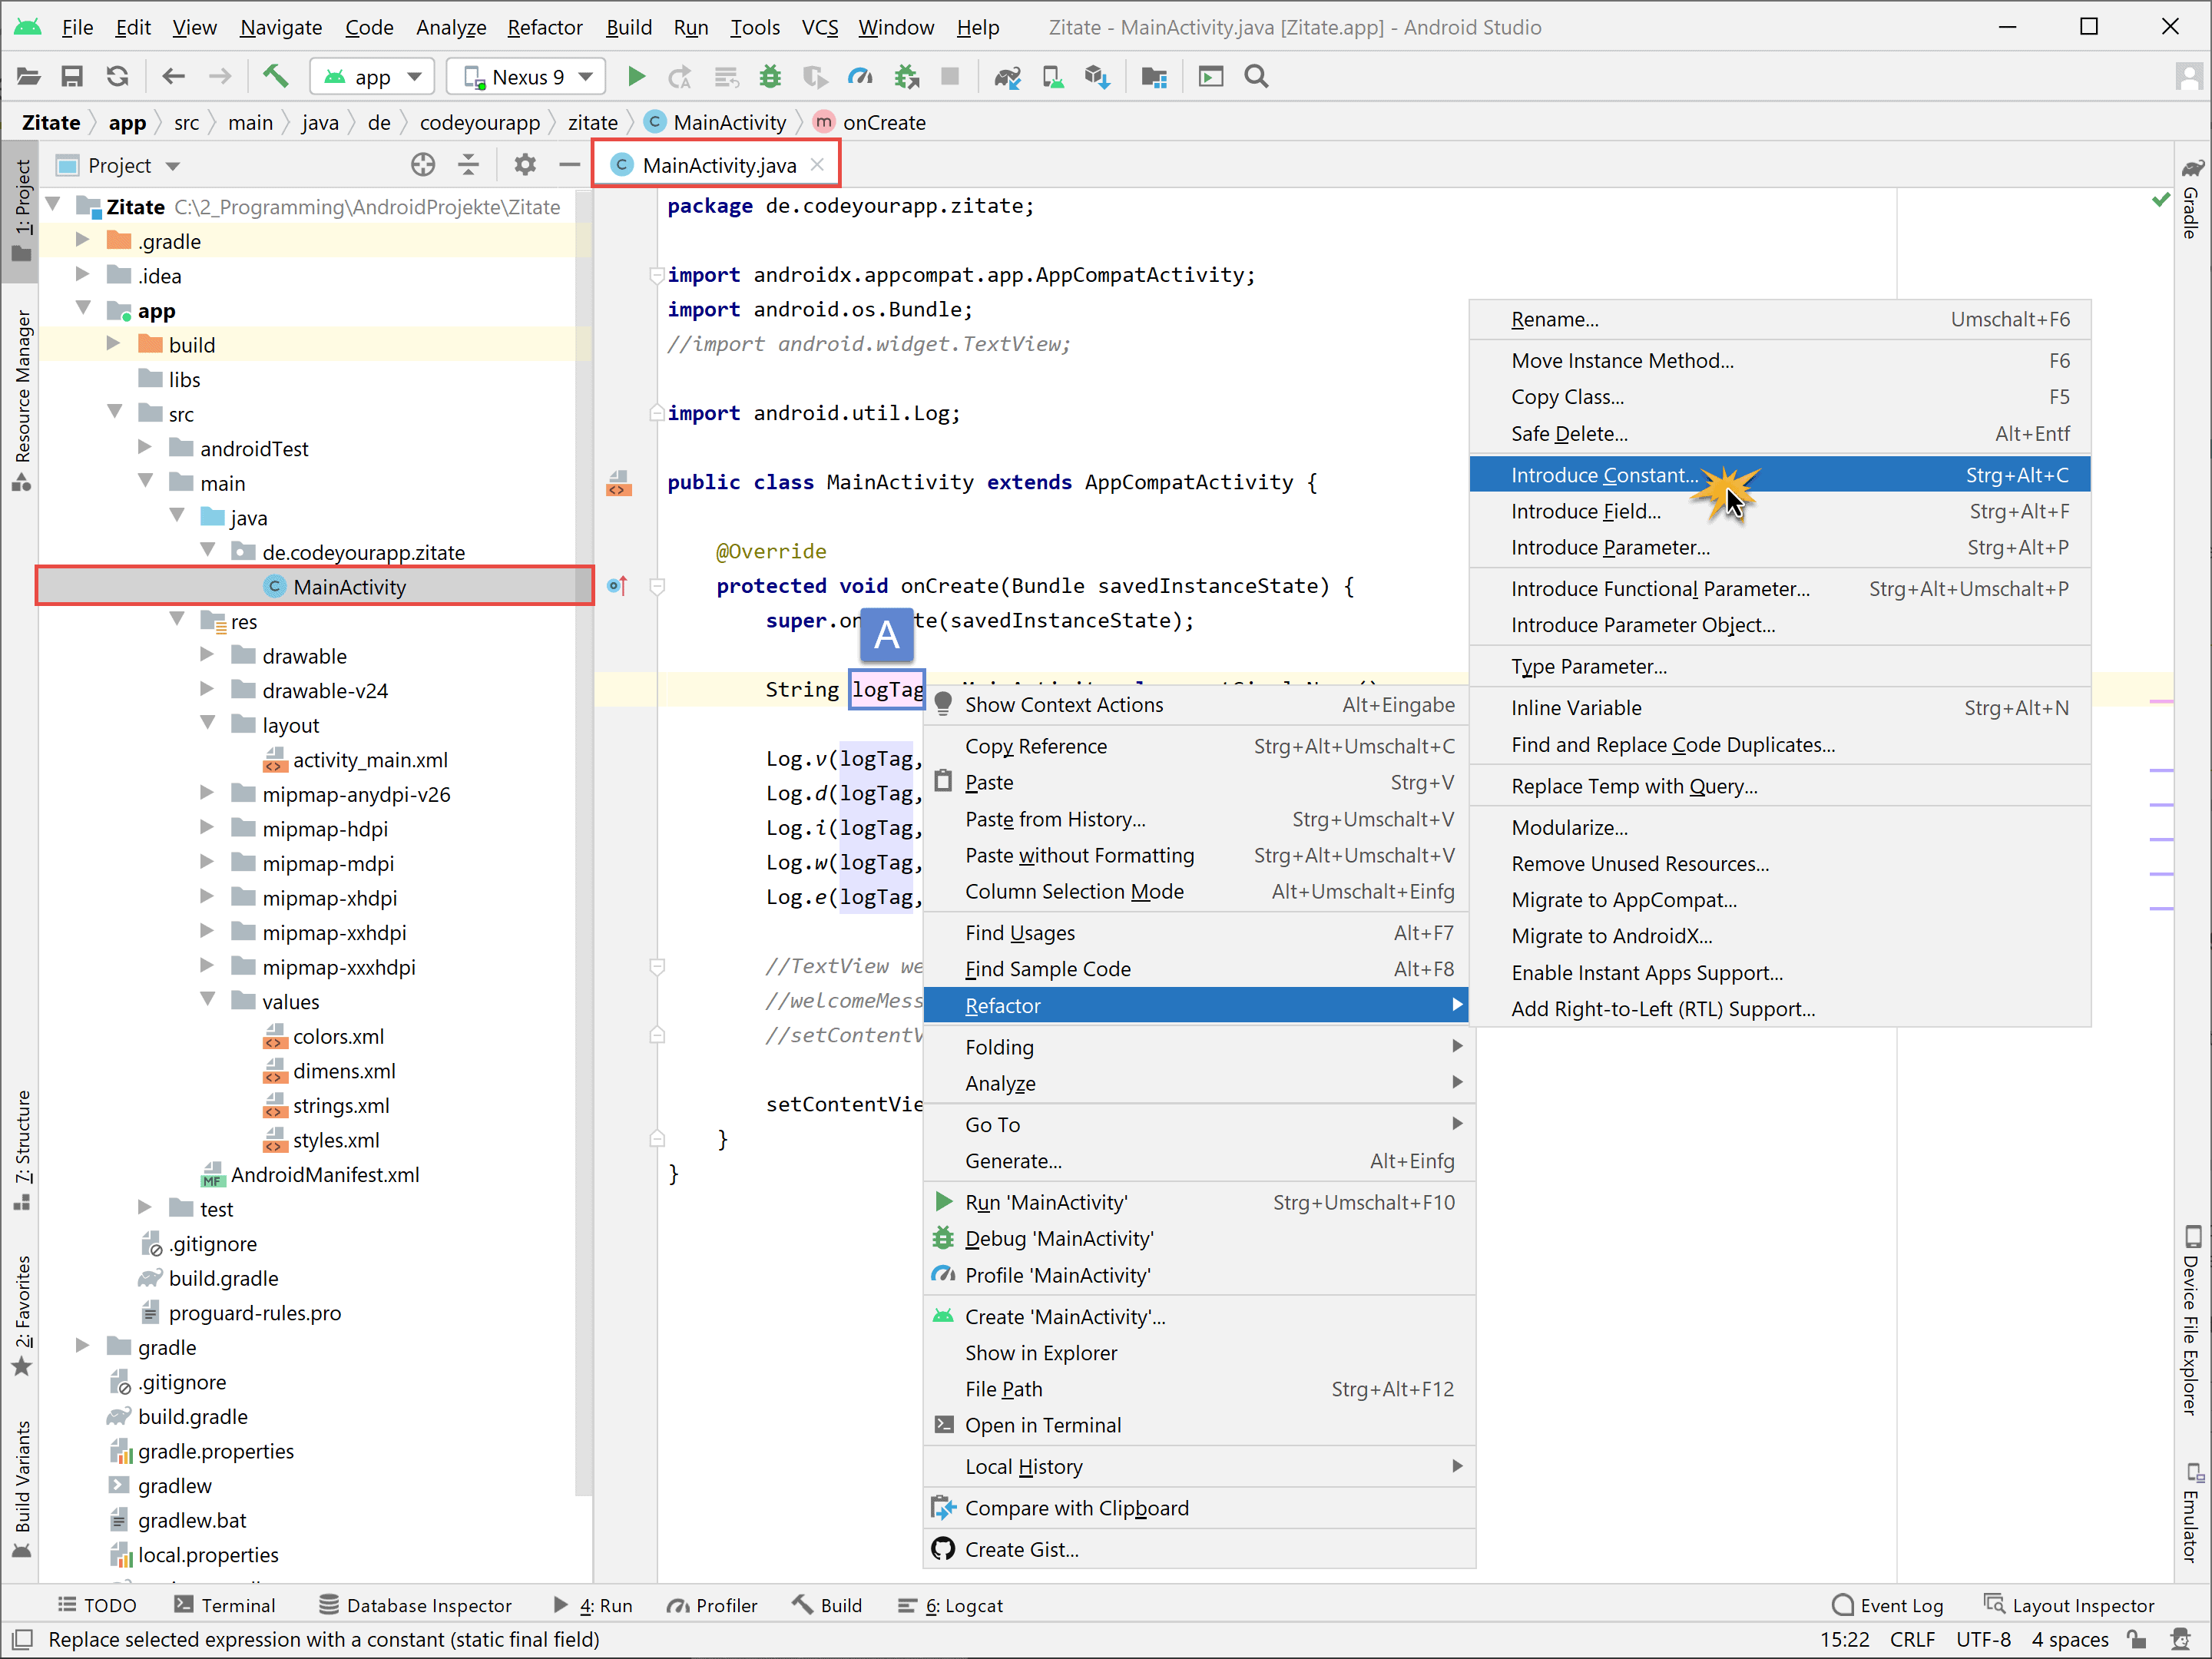This screenshot has height=1659, width=2212.
Task: Click the 15:22 cursor position indicator
Action: point(1843,1640)
